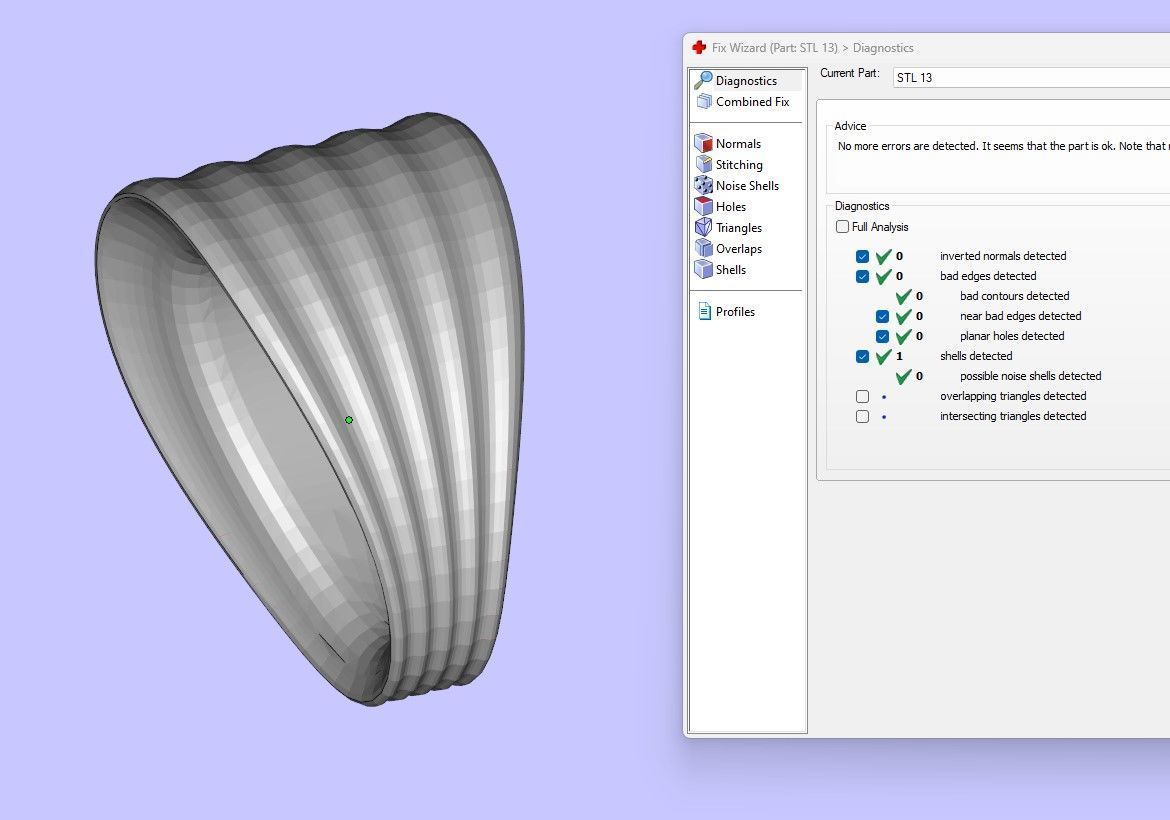The image size is (1170, 820).
Task: Click the Current Part field showing STL 13
Action: [x=1031, y=78]
